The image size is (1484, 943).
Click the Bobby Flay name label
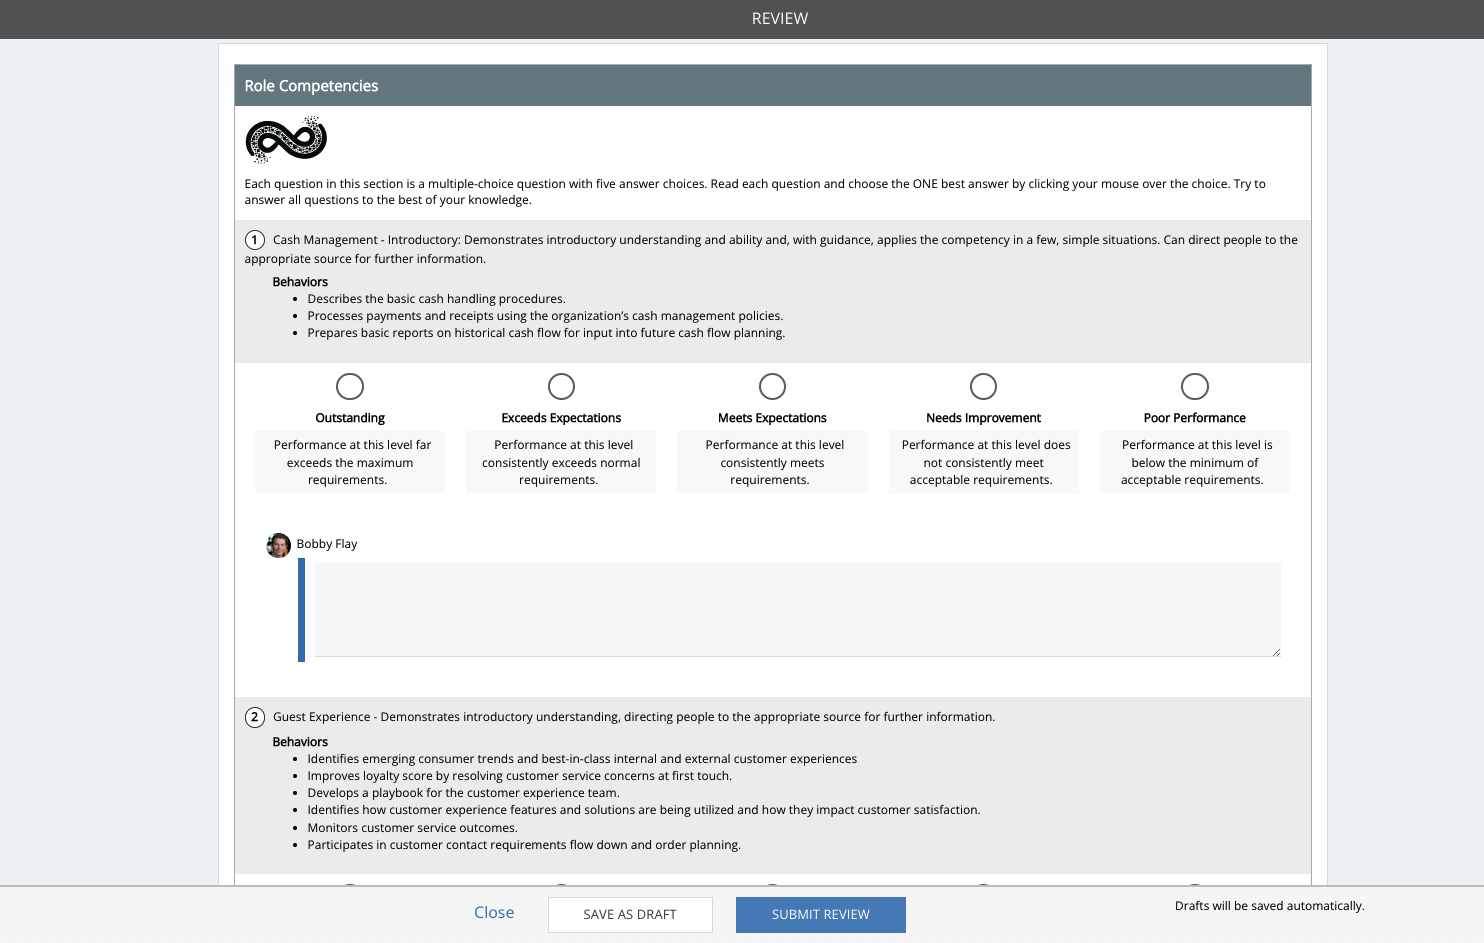327,544
